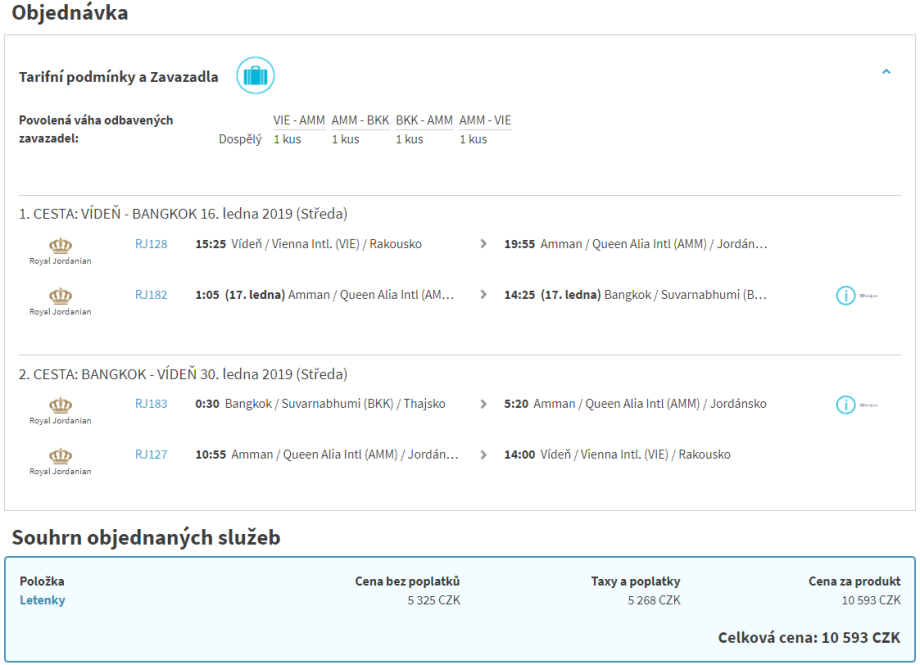Open flight number RJ183 link
The width and height of the screenshot is (920, 665).
point(151,404)
